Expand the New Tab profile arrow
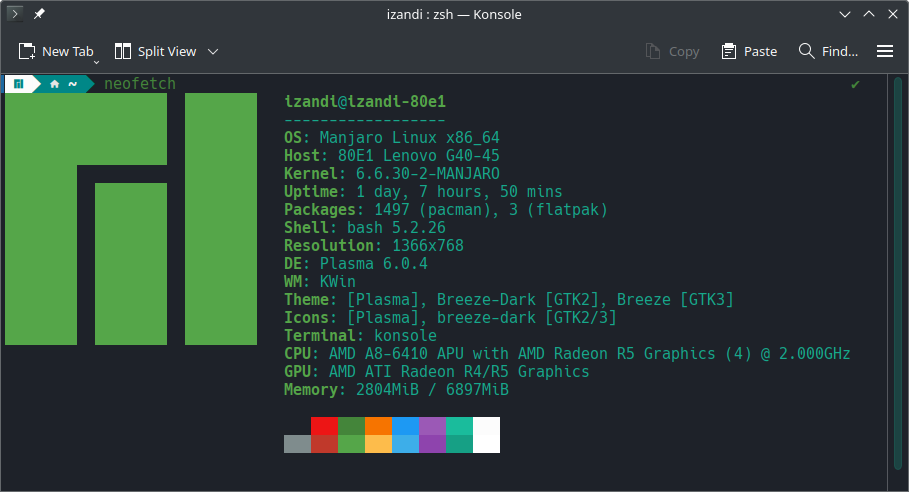 pos(96,62)
